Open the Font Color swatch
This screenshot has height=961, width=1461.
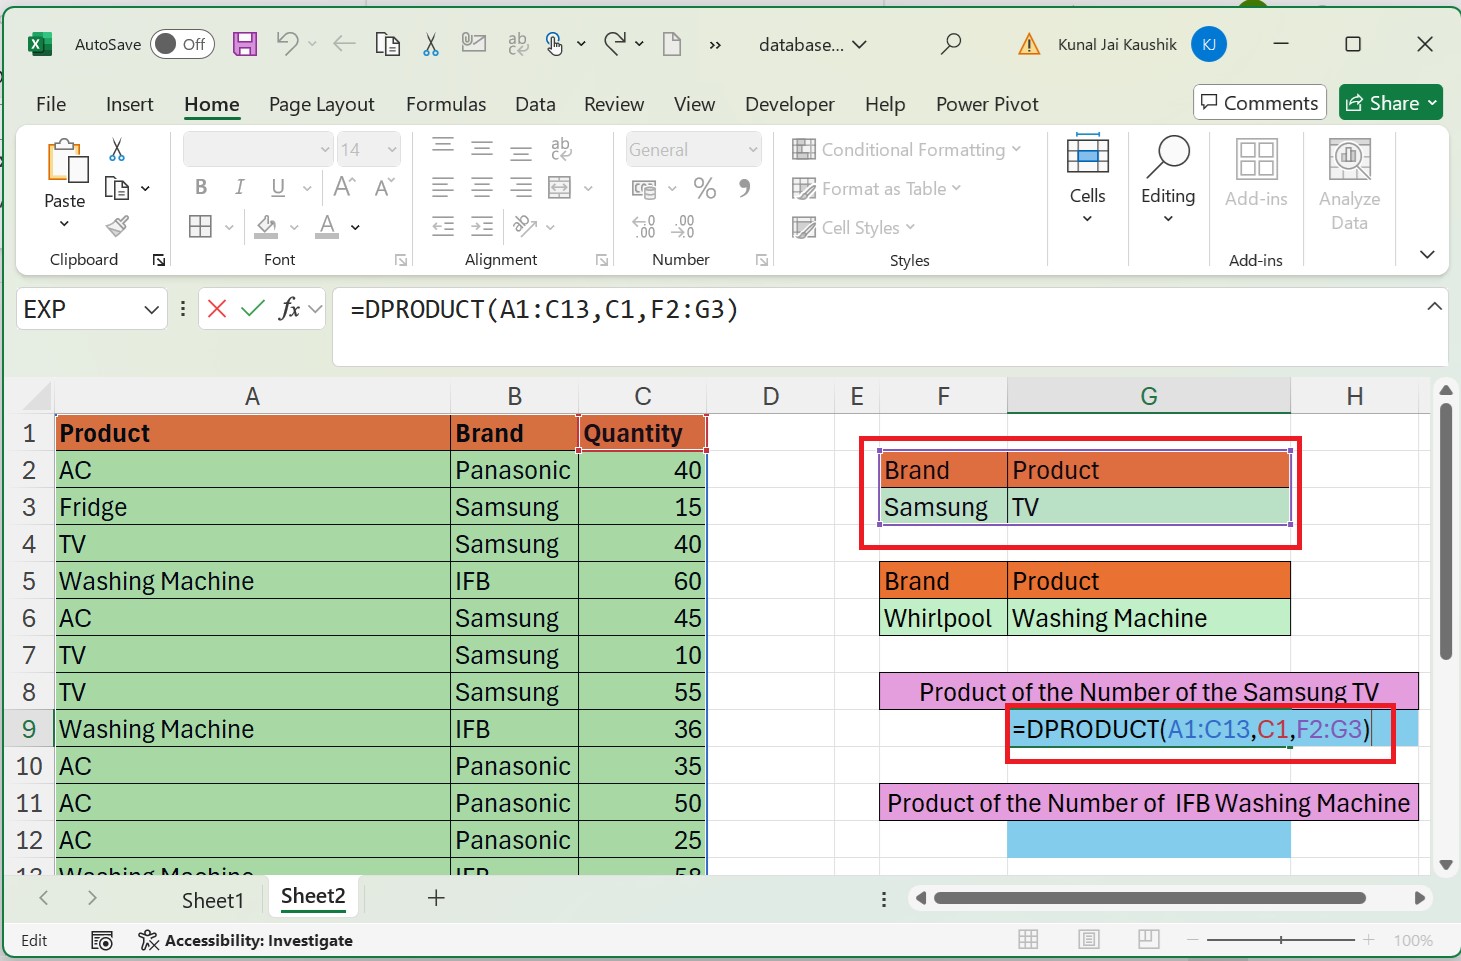click(x=326, y=227)
